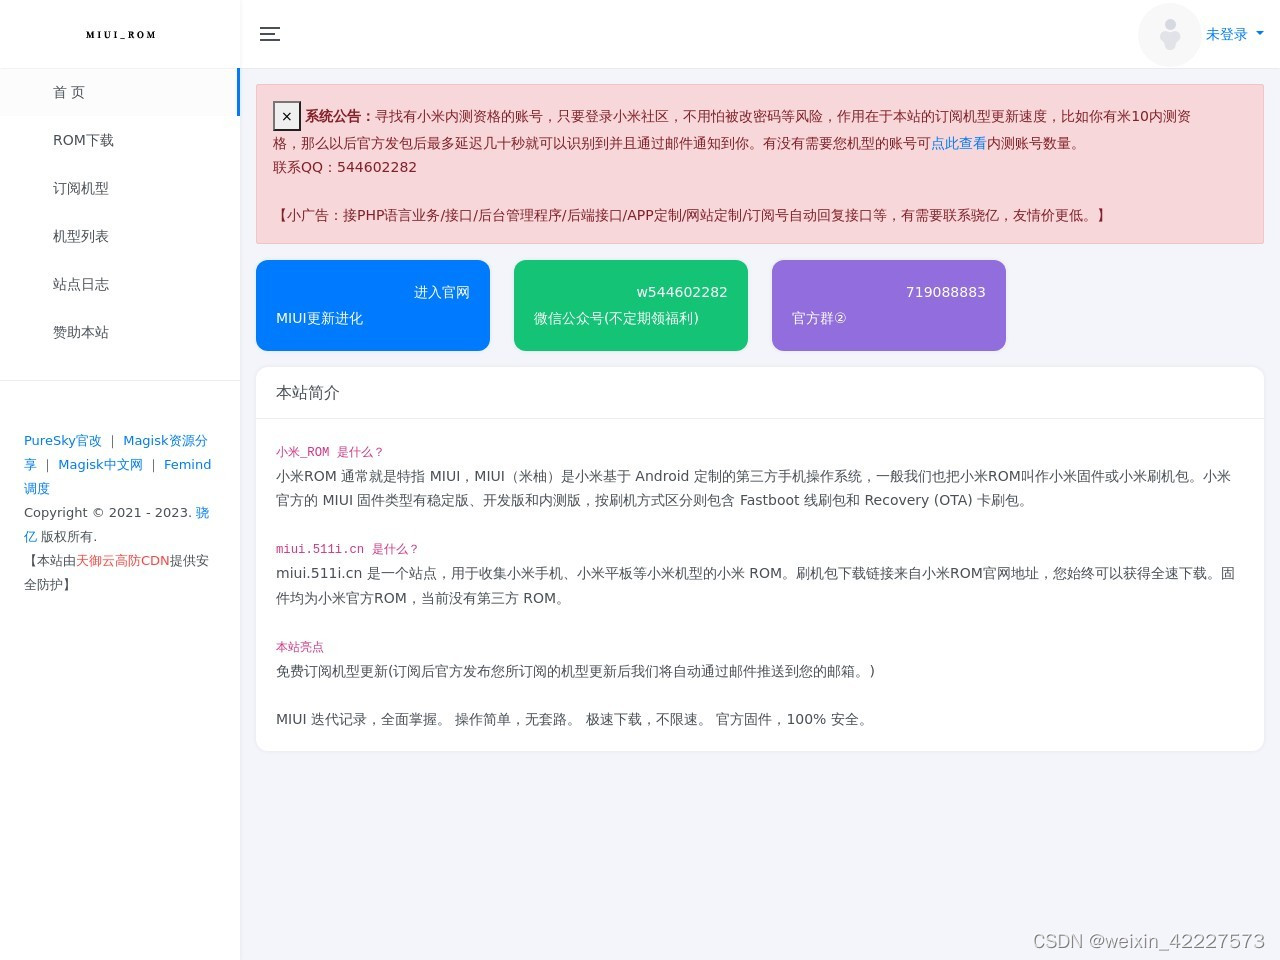Open the 首页 sidebar item

pyautogui.click(x=120, y=92)
